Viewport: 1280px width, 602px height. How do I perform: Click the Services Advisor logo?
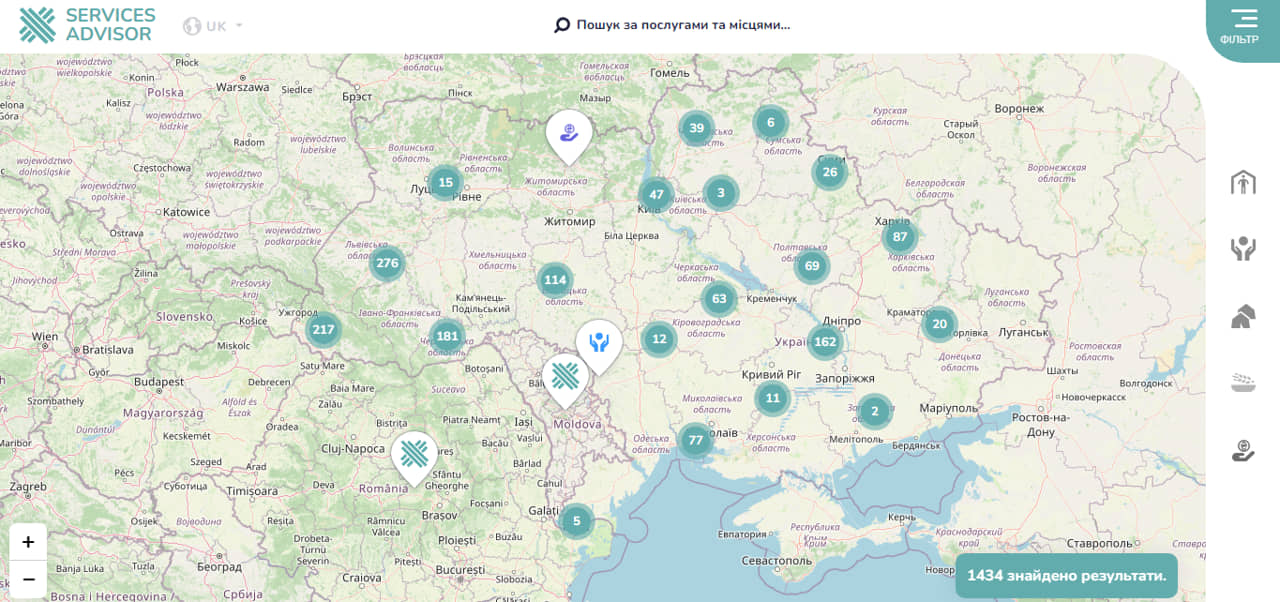point(88,25)
